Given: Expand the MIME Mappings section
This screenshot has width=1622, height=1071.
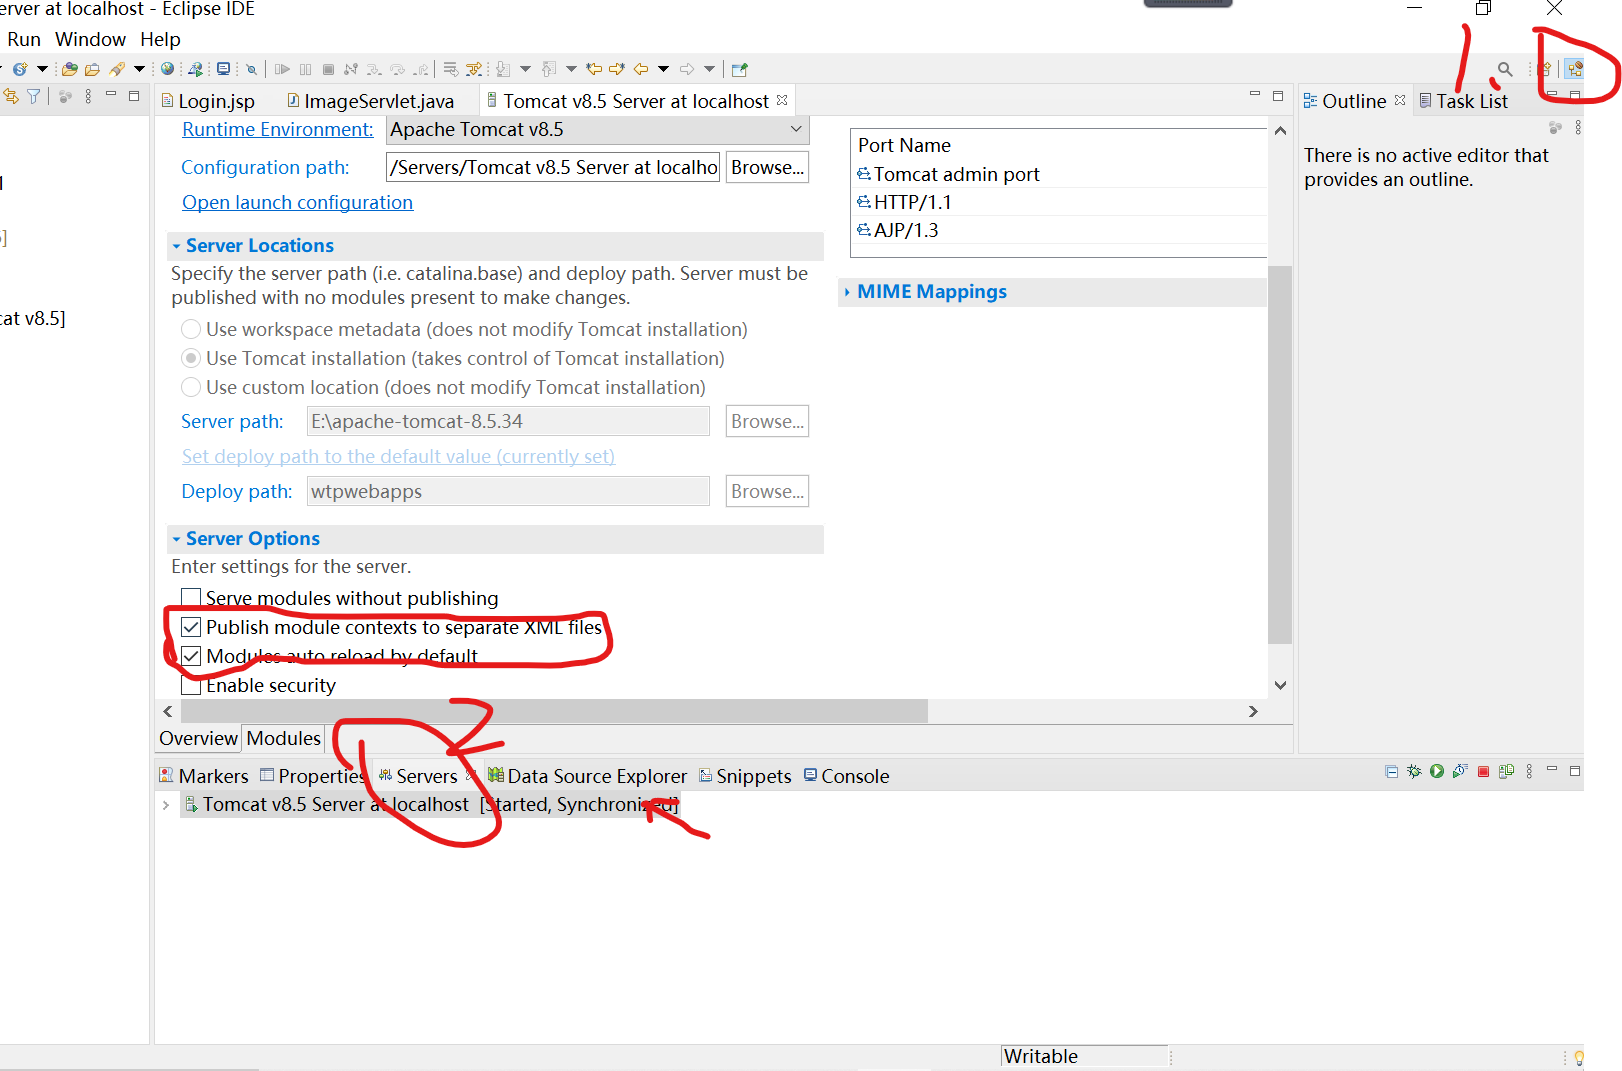Looking at the screenshot, I should pos(847,292).
